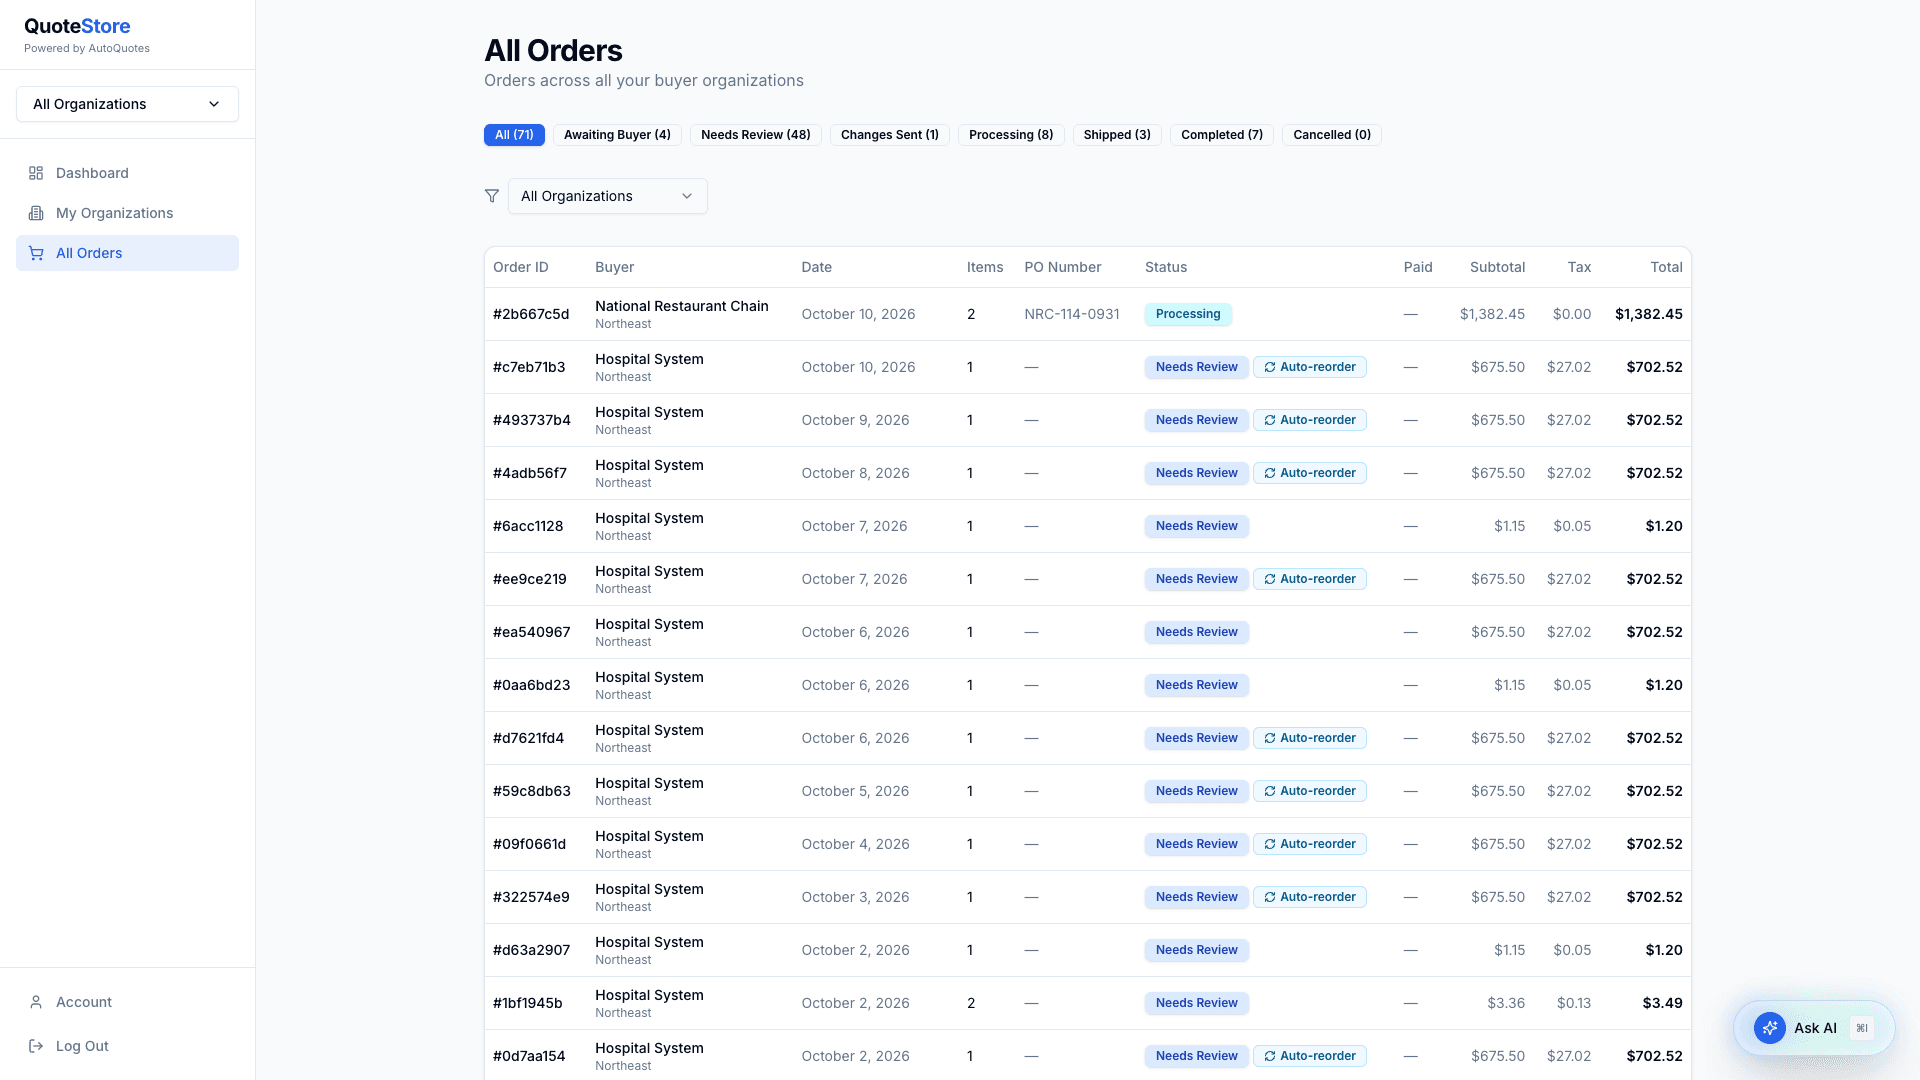Click the Processing status badge
Image resolution: width=1920 pixels, height=1080 pixels.
tap(1188, 314)
